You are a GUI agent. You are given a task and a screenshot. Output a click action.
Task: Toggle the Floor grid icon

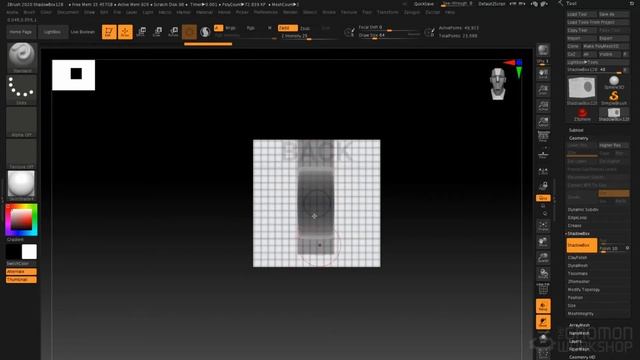pyautogui.click(x=543, y=155)
